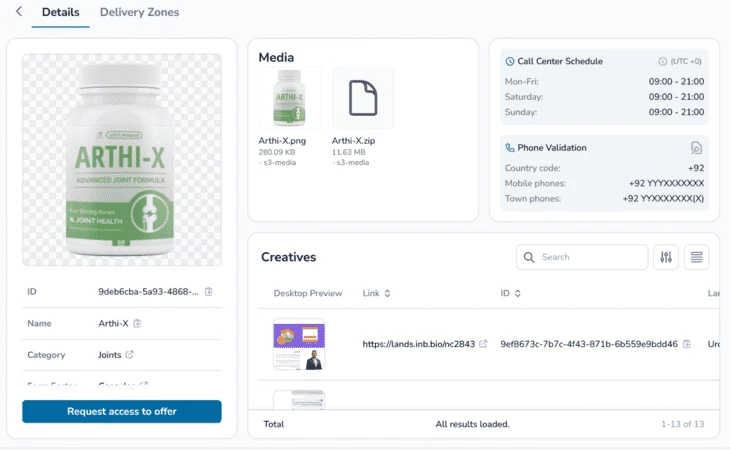Viewport: 730px width, 451px height.
Task: Copy the Arthi-X name value
Action: [137, 323]
